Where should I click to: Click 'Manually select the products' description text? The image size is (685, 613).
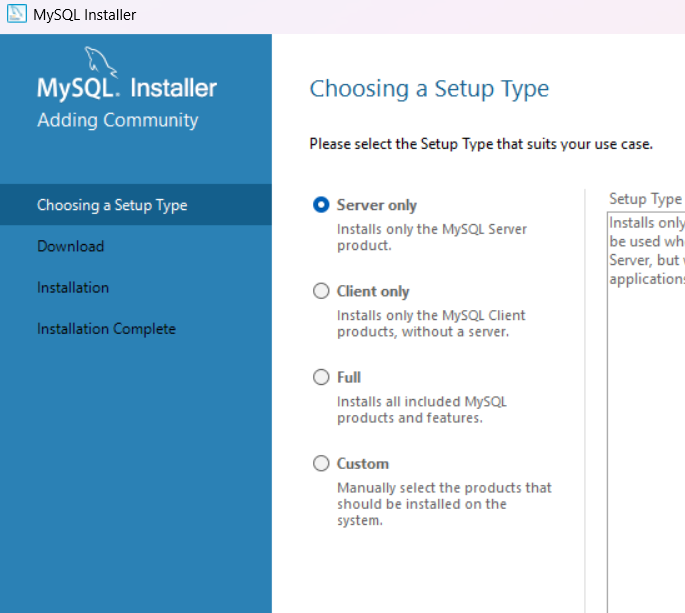coord(444,504)
